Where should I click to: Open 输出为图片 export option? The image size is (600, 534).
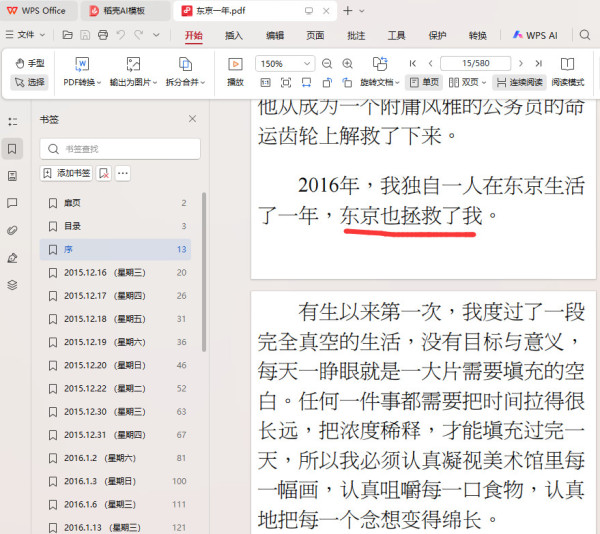tap(133, 72)
